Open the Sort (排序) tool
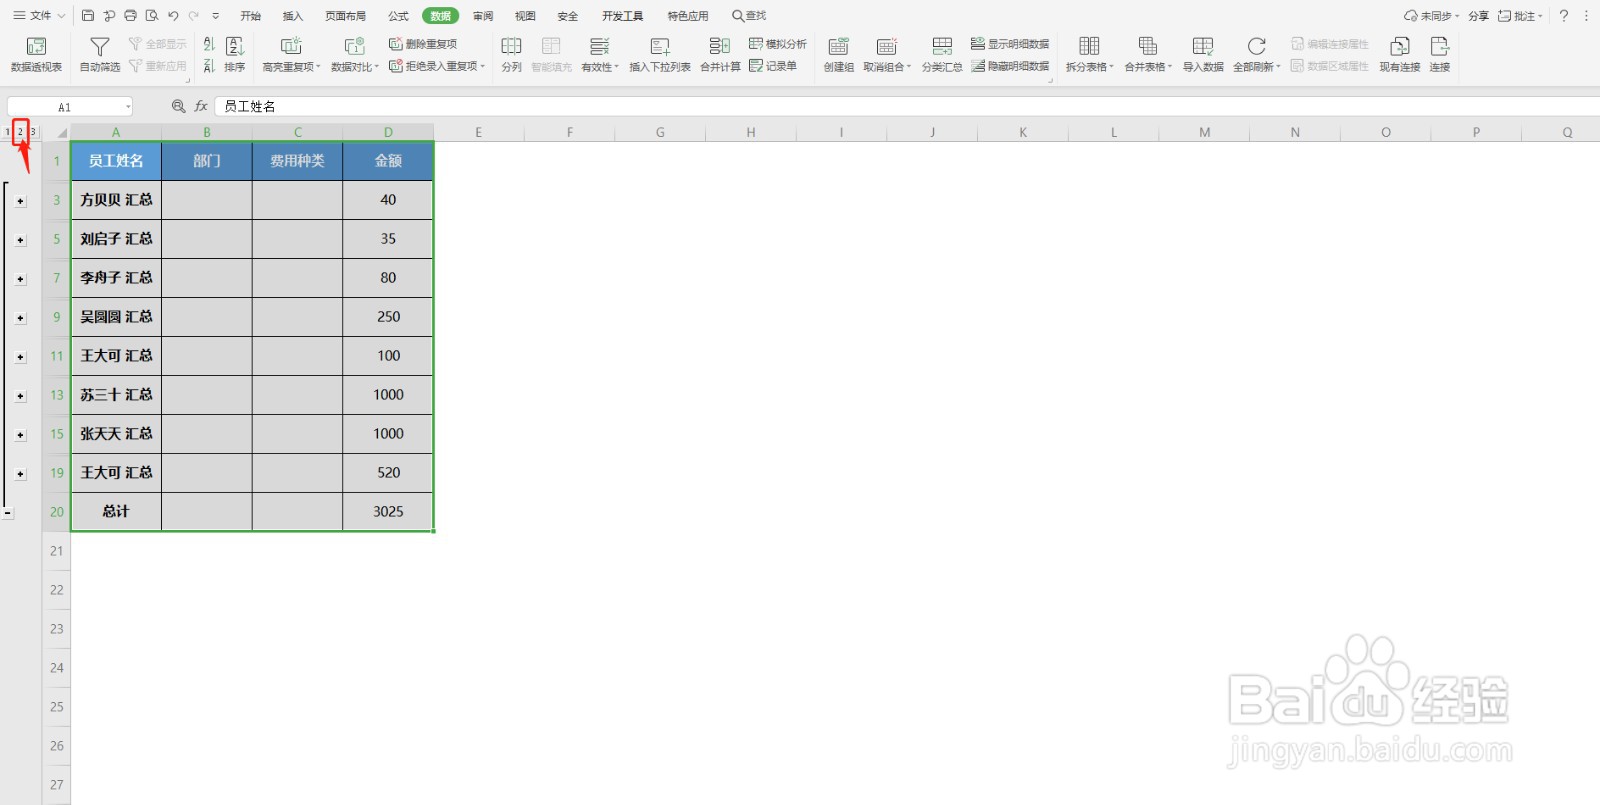The image size is (1600, 805). pyautogui.click(x=235, y=54)
